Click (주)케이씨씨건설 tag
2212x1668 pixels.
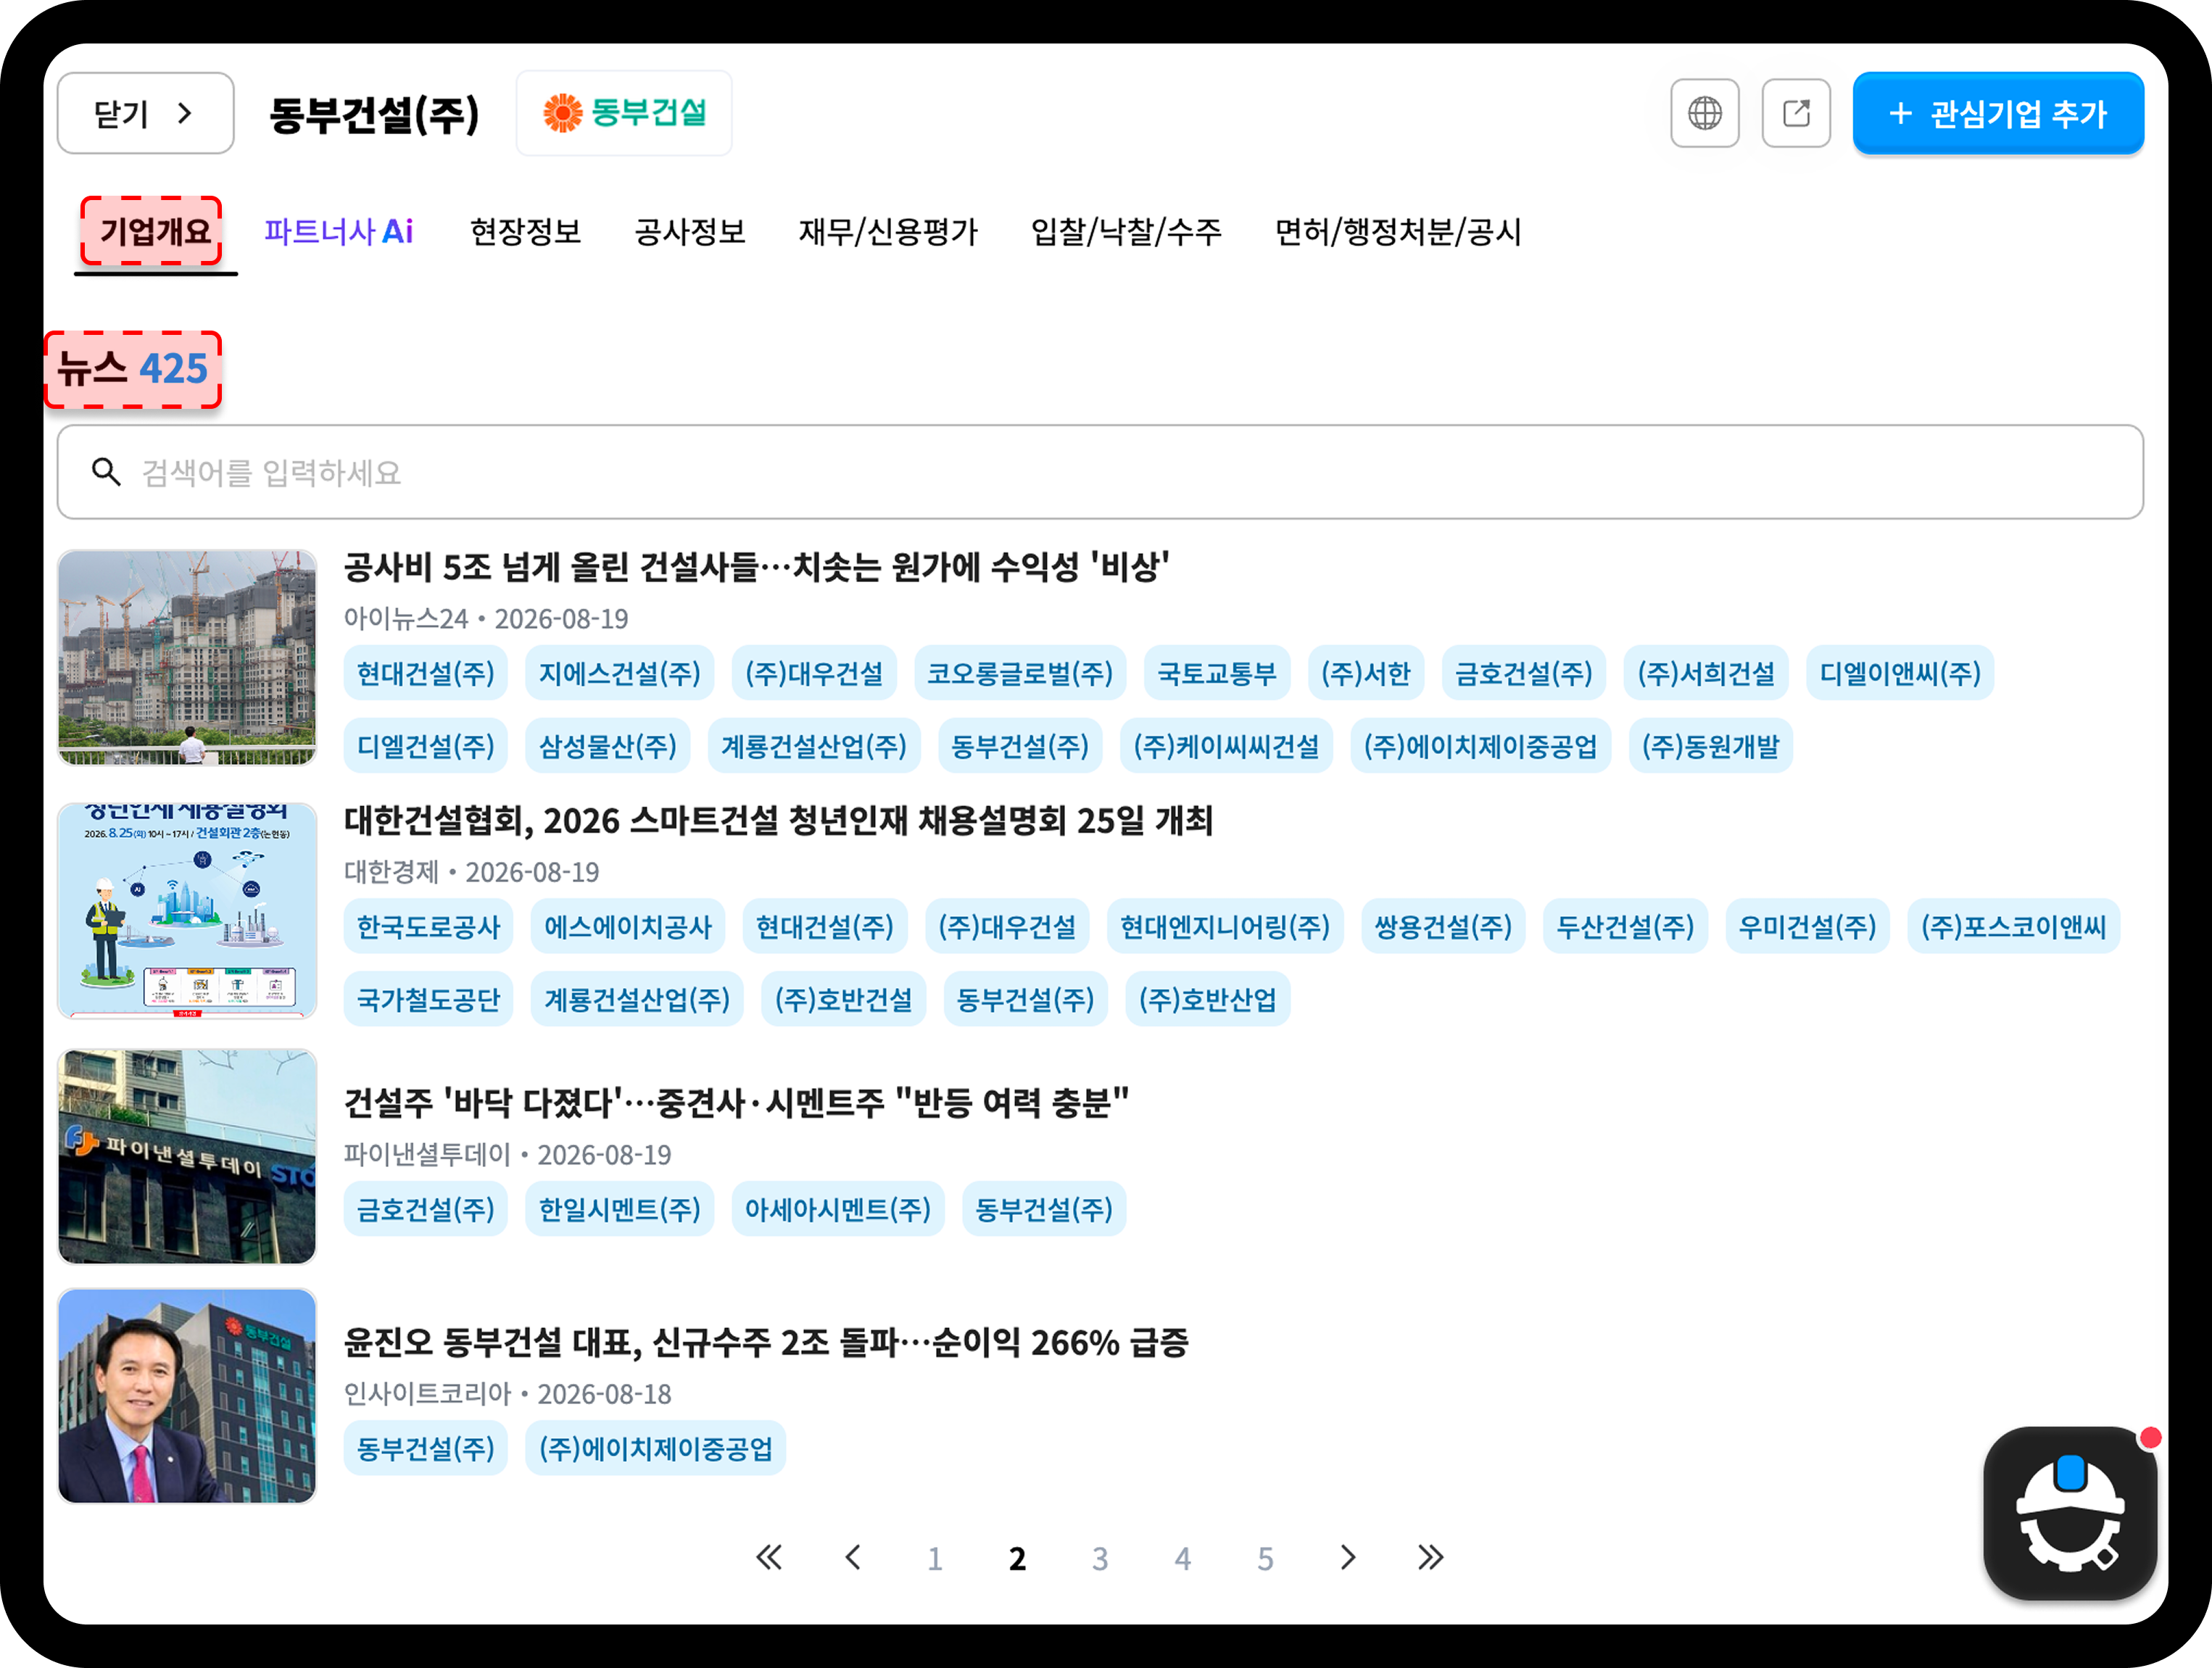point(1226,746)
